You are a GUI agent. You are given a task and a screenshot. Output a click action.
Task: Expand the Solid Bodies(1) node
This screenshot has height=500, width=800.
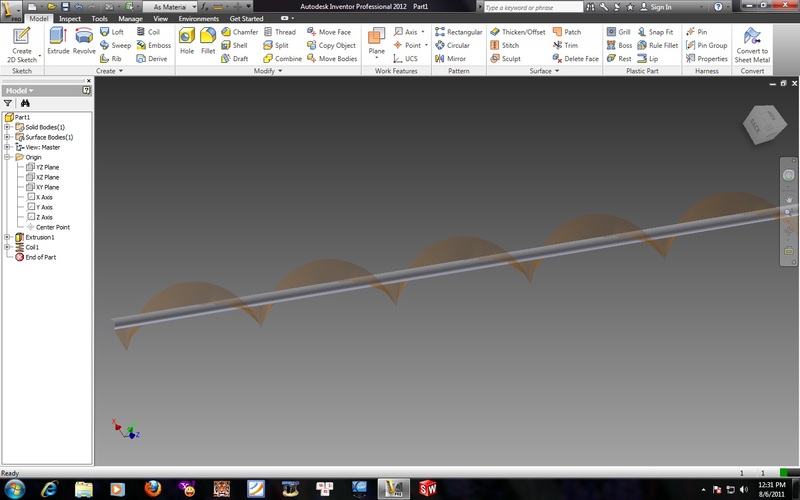pos(7,127)
